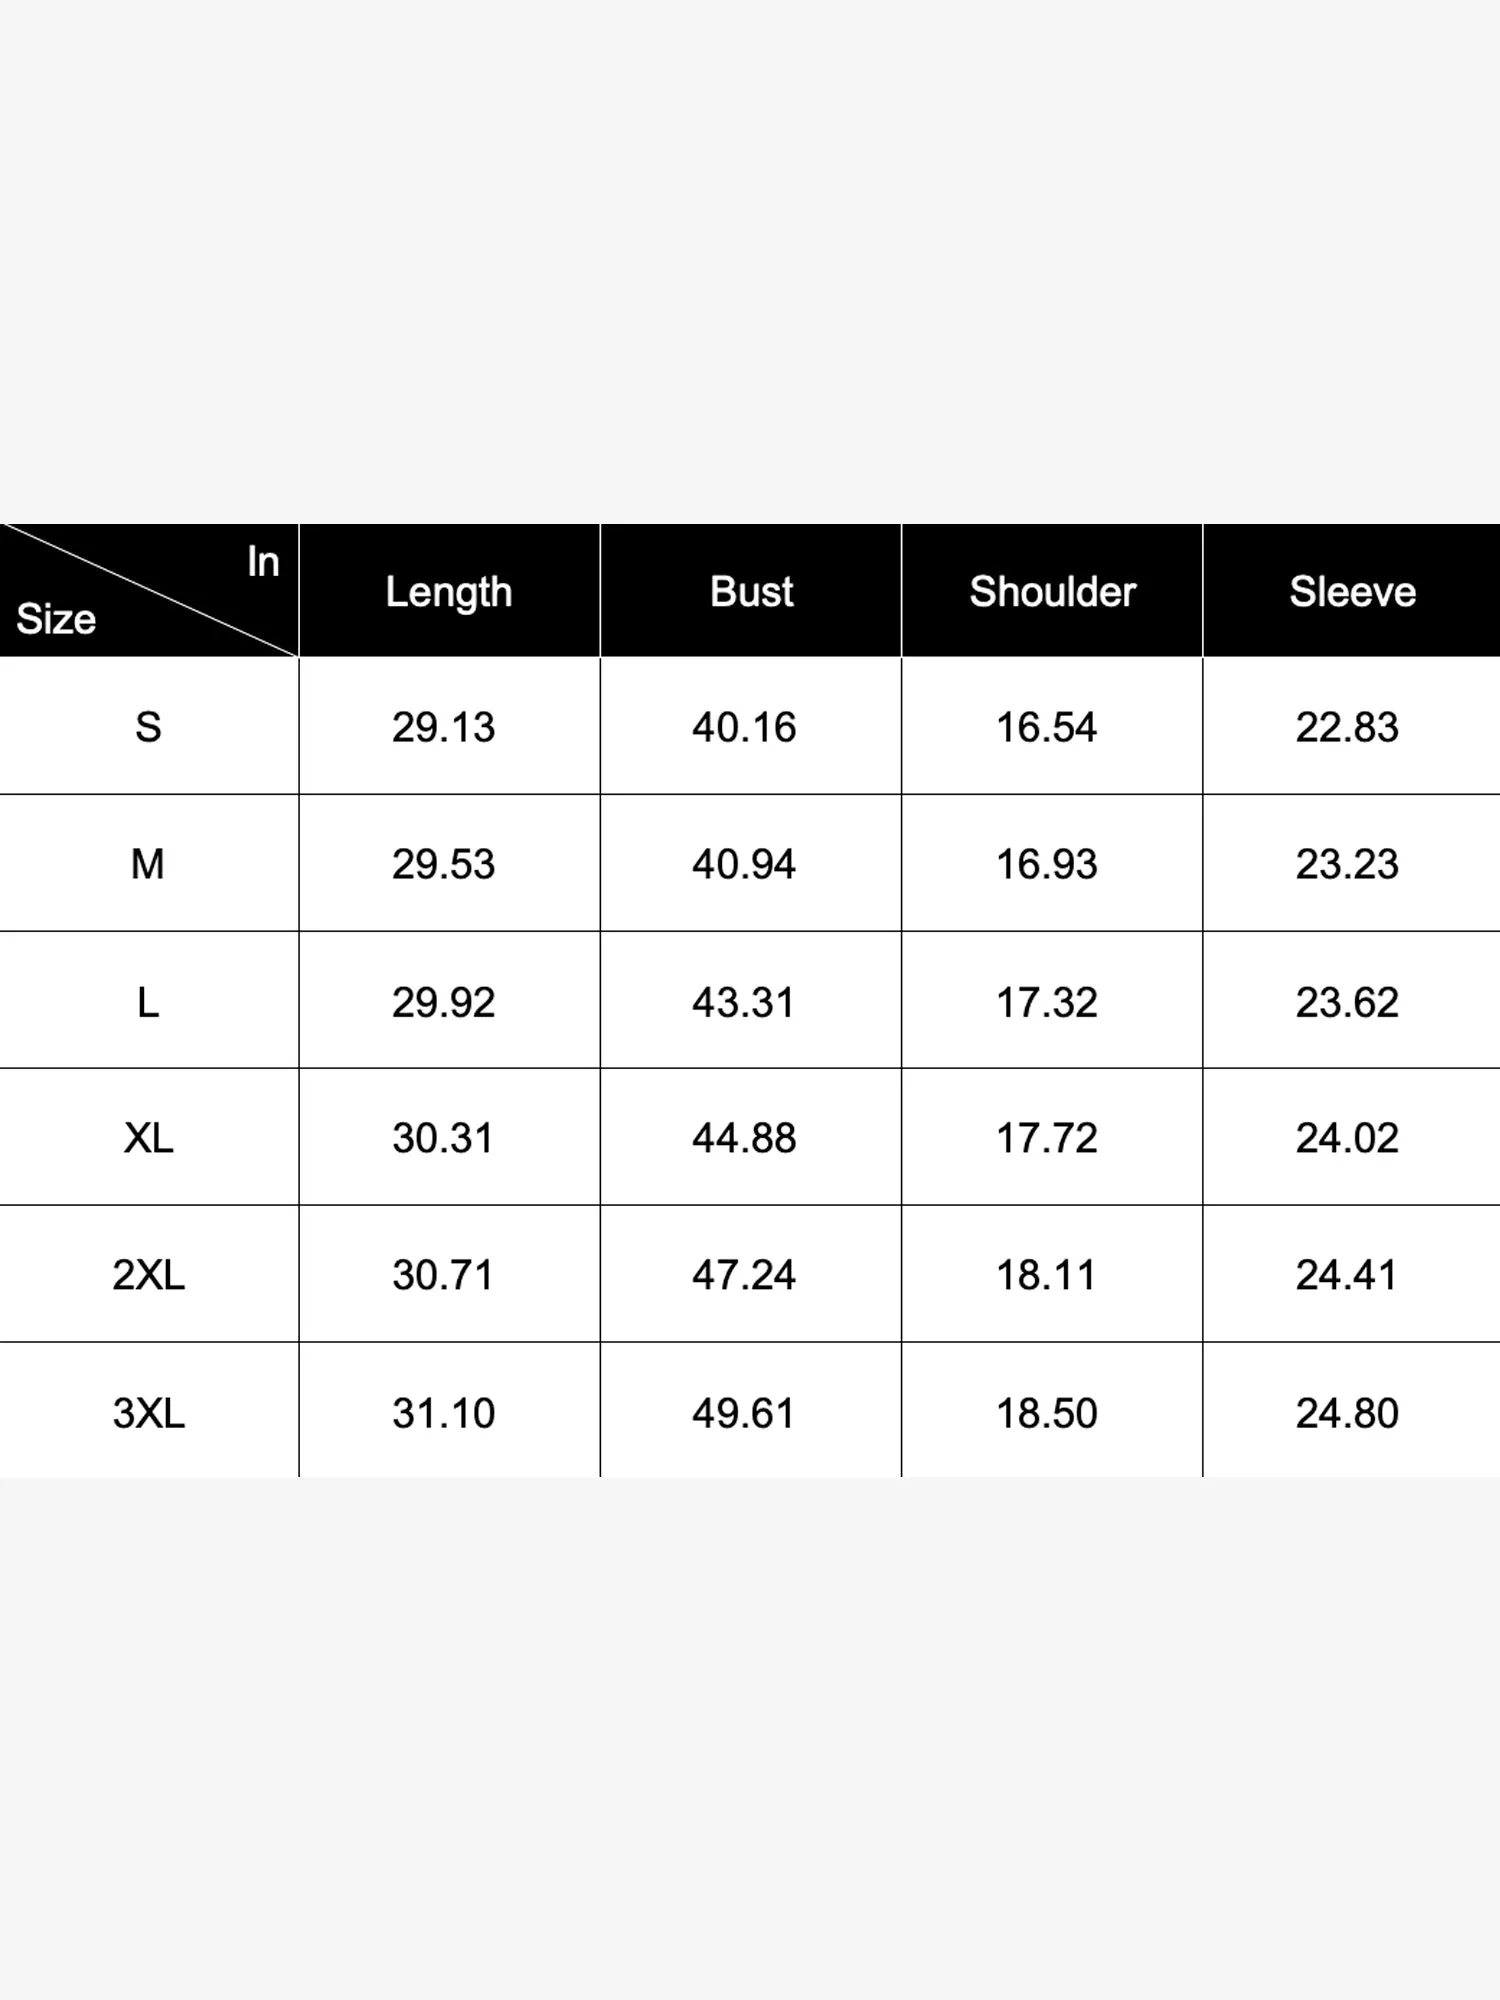
Task: Select the 3XL size row label
Action: [148, 1413]
